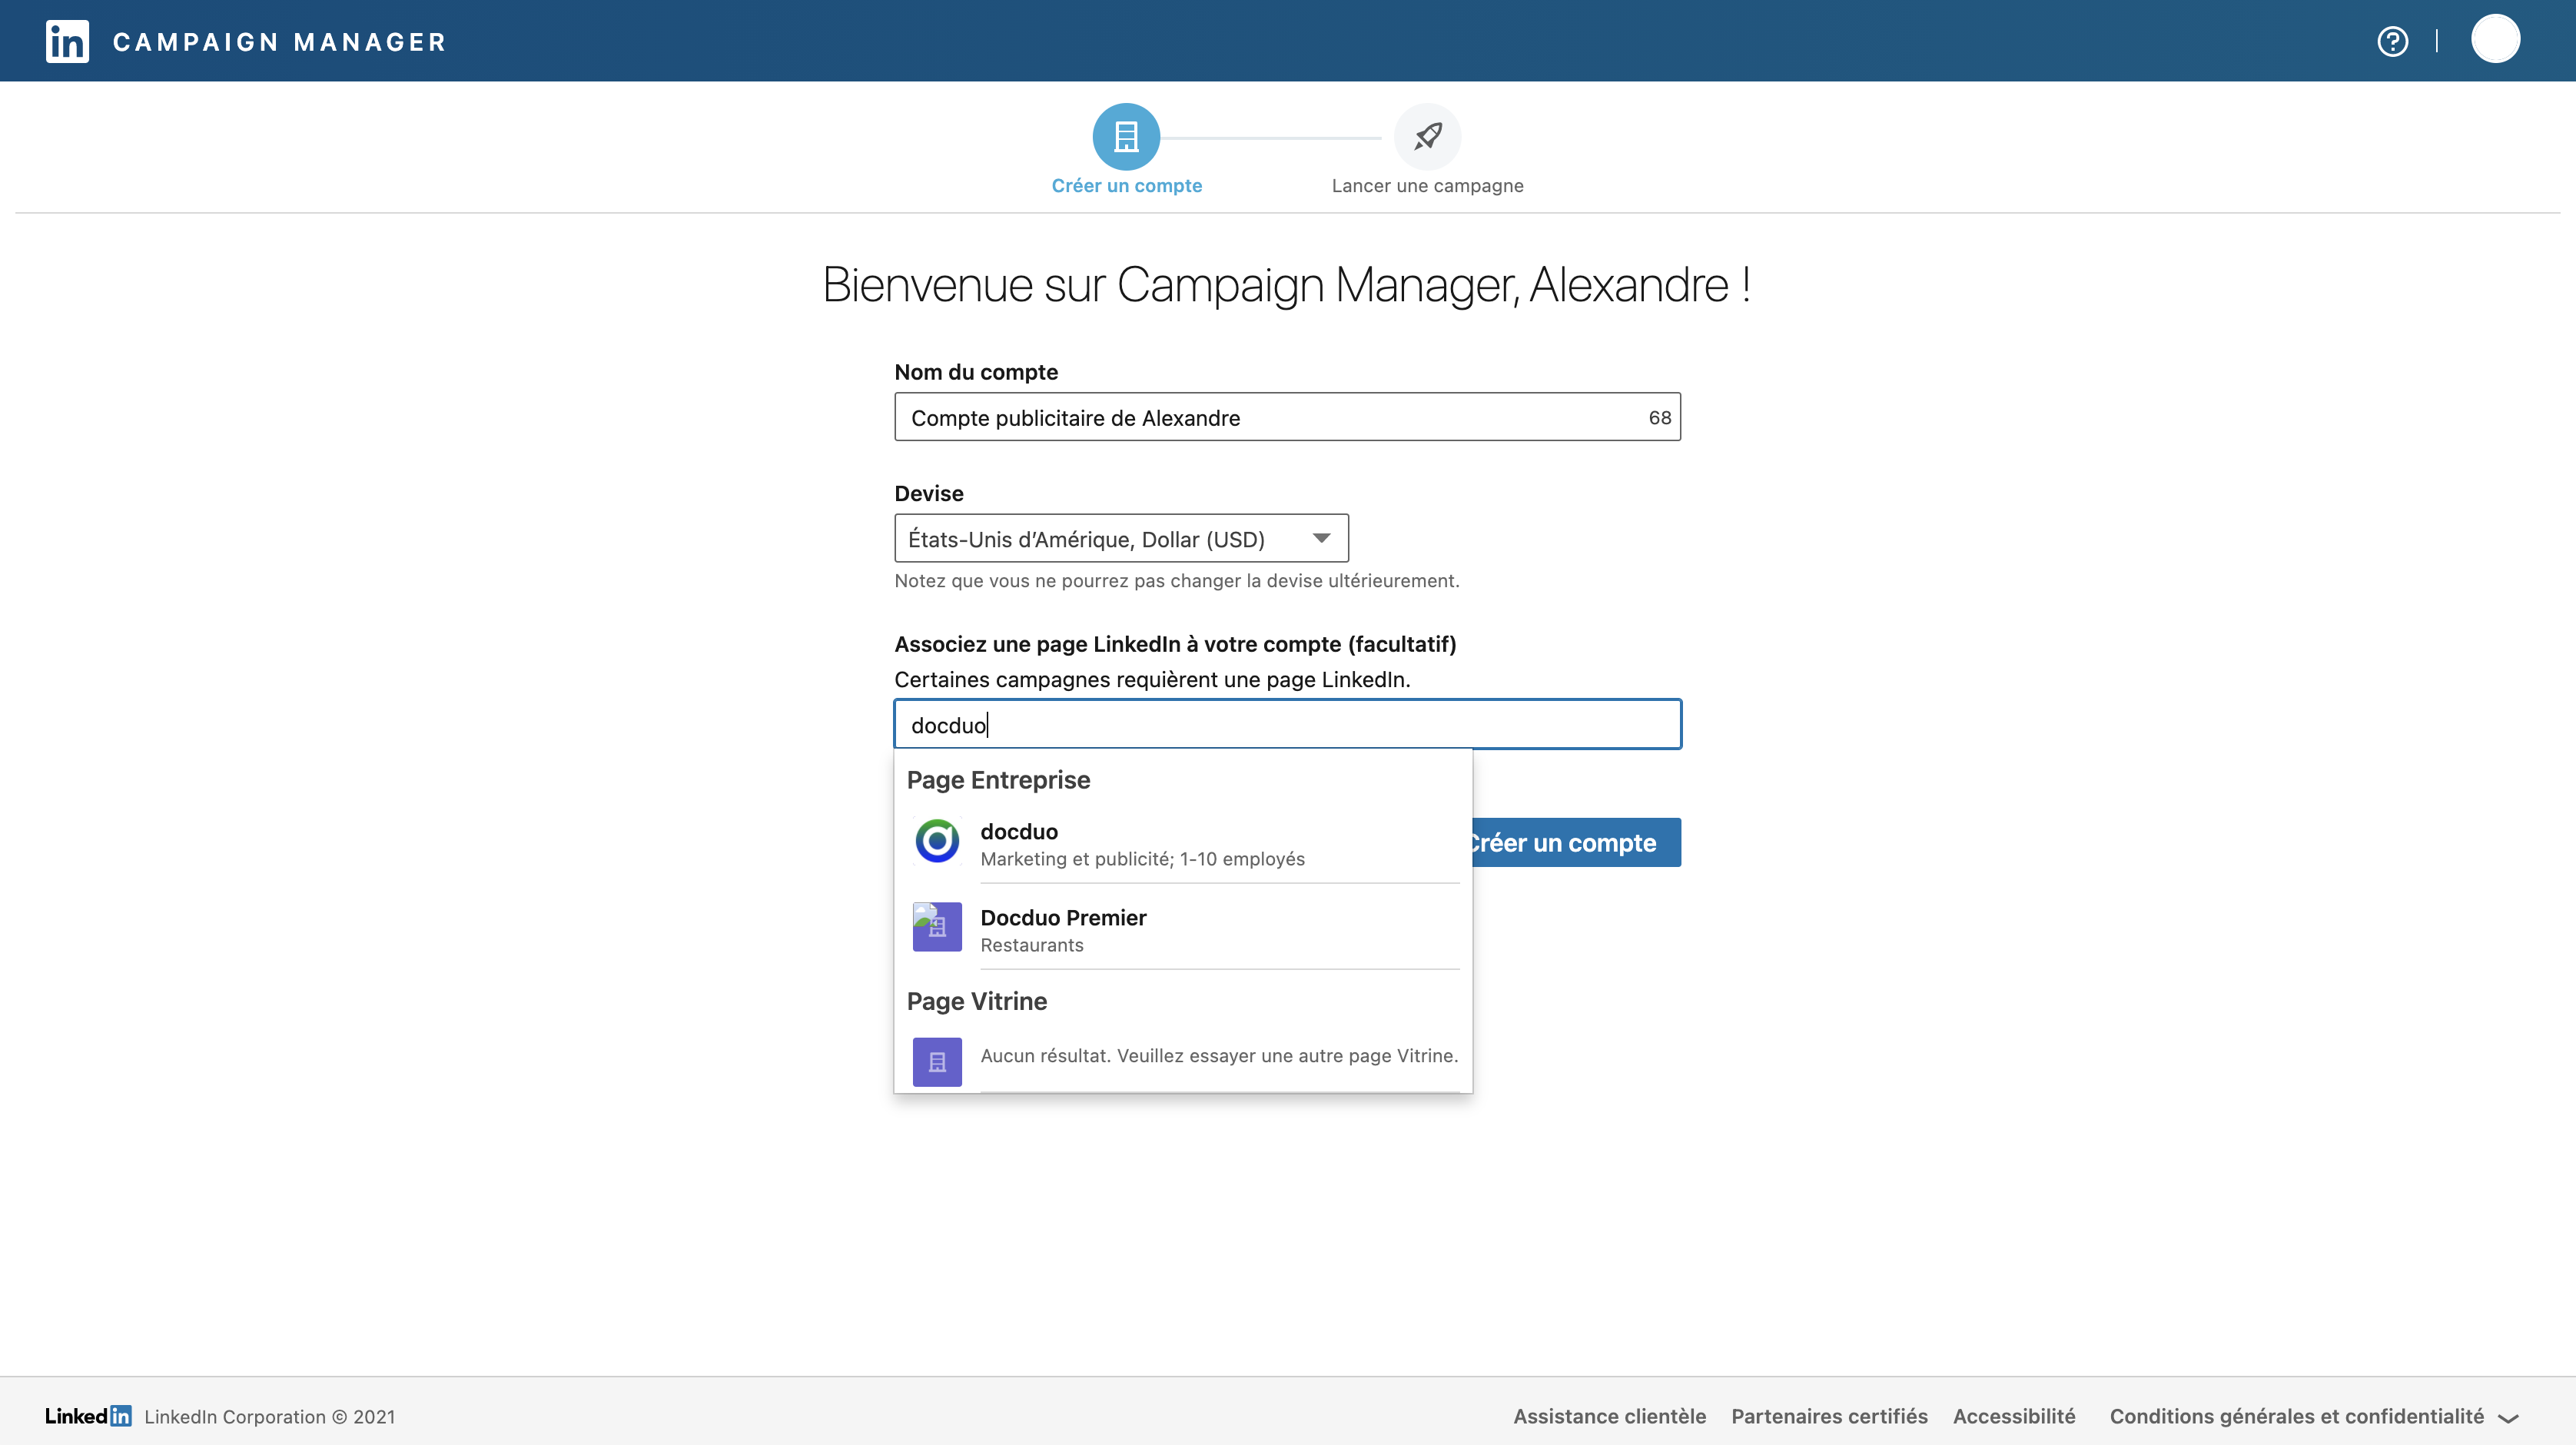Select the Créer un compte step label

click(1126, 186)
